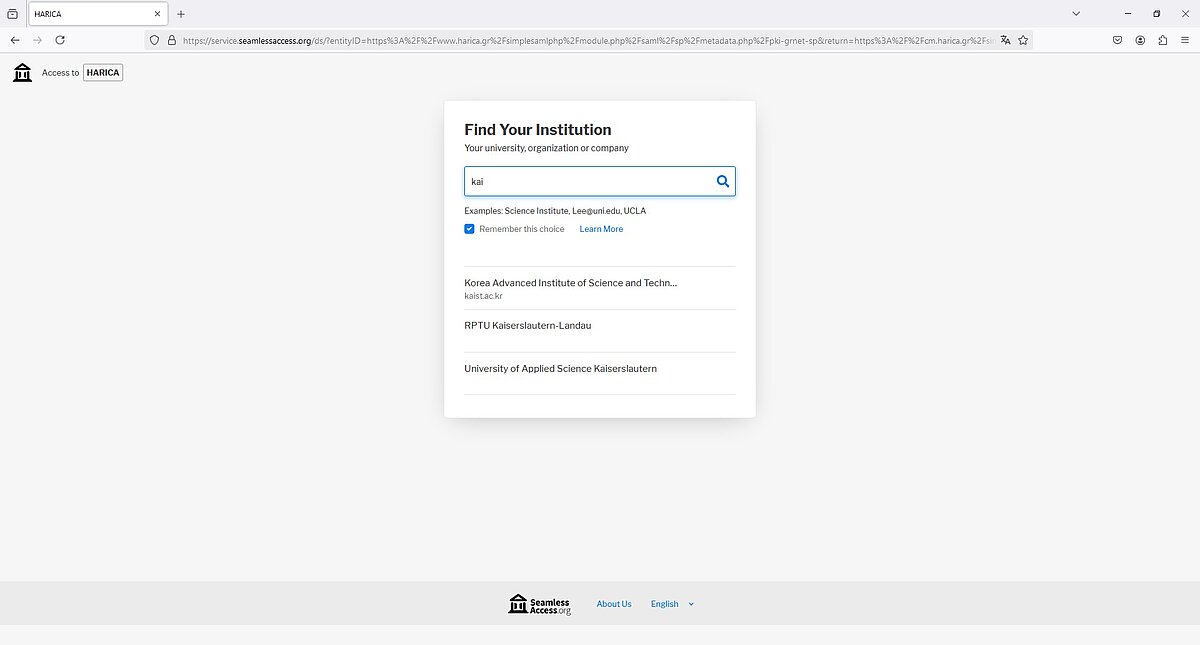Open a new tab with plus button
Image resolution: width=1200 pixels, height=645 pixels.
pos(181,14)
